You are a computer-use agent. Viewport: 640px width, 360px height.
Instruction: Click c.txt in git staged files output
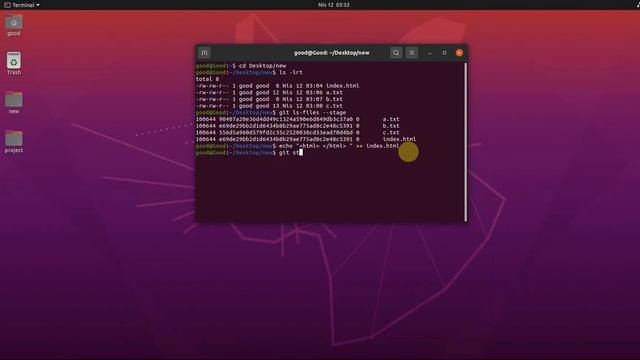pos(391,133)
